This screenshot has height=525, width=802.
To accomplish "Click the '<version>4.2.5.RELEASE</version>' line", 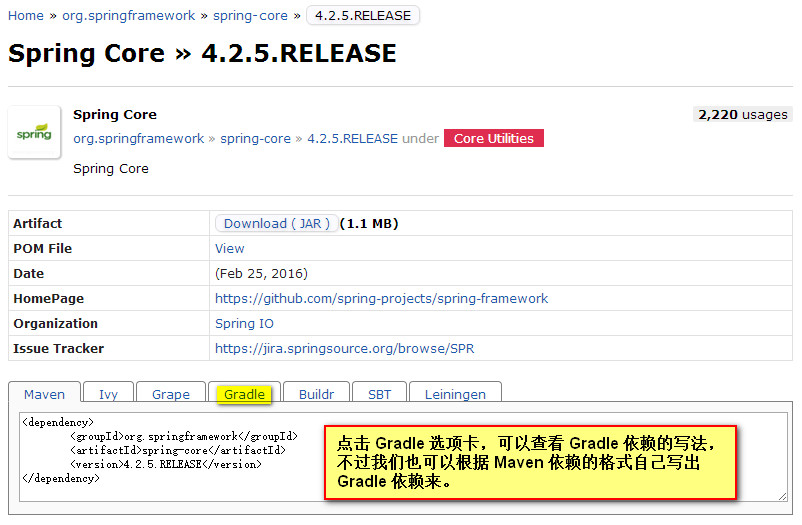I will [x=166, y=464].
